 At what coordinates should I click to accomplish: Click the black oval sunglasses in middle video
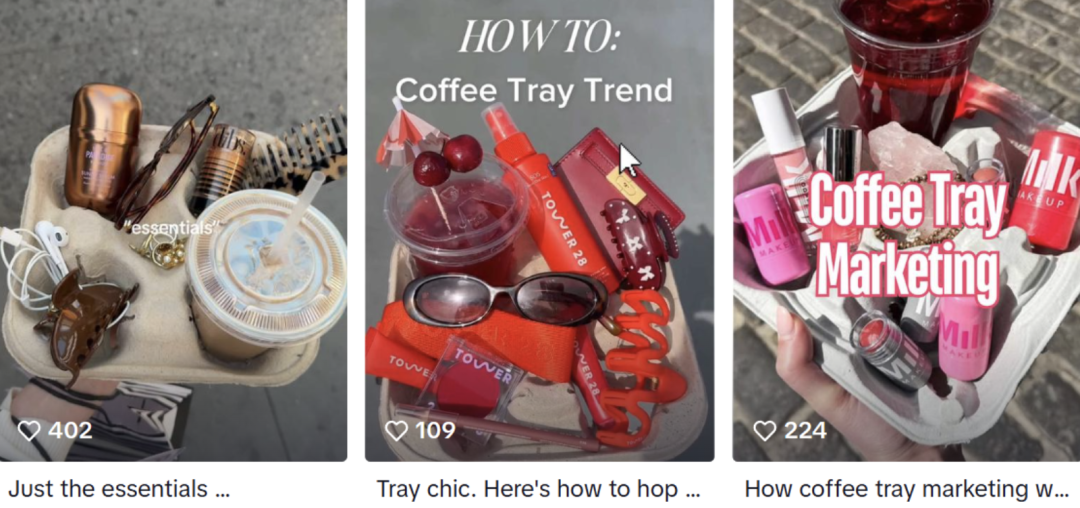506,299
